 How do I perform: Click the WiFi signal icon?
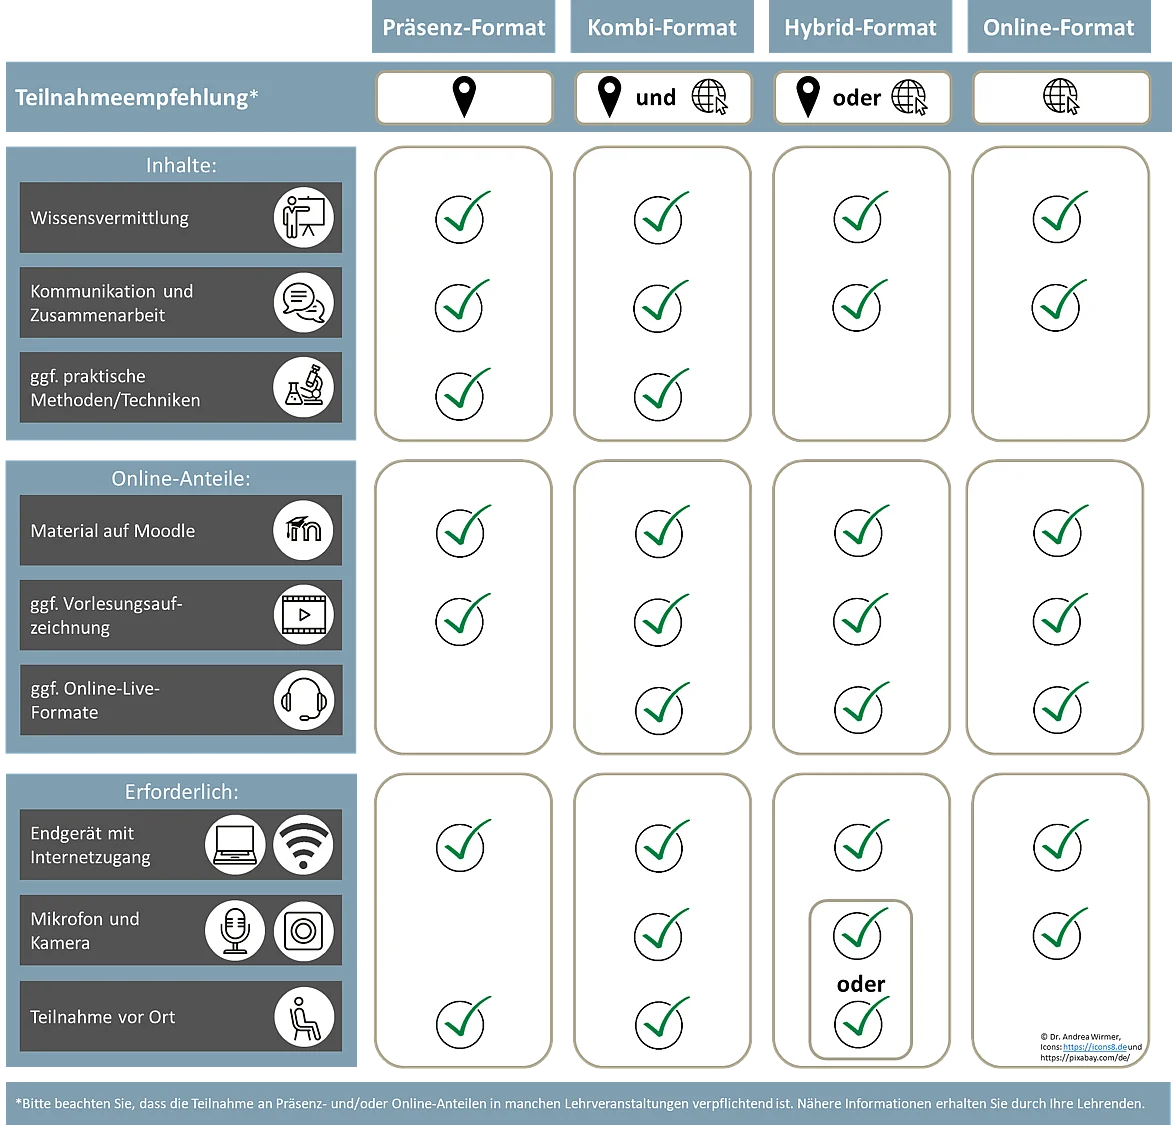point(303,845)
